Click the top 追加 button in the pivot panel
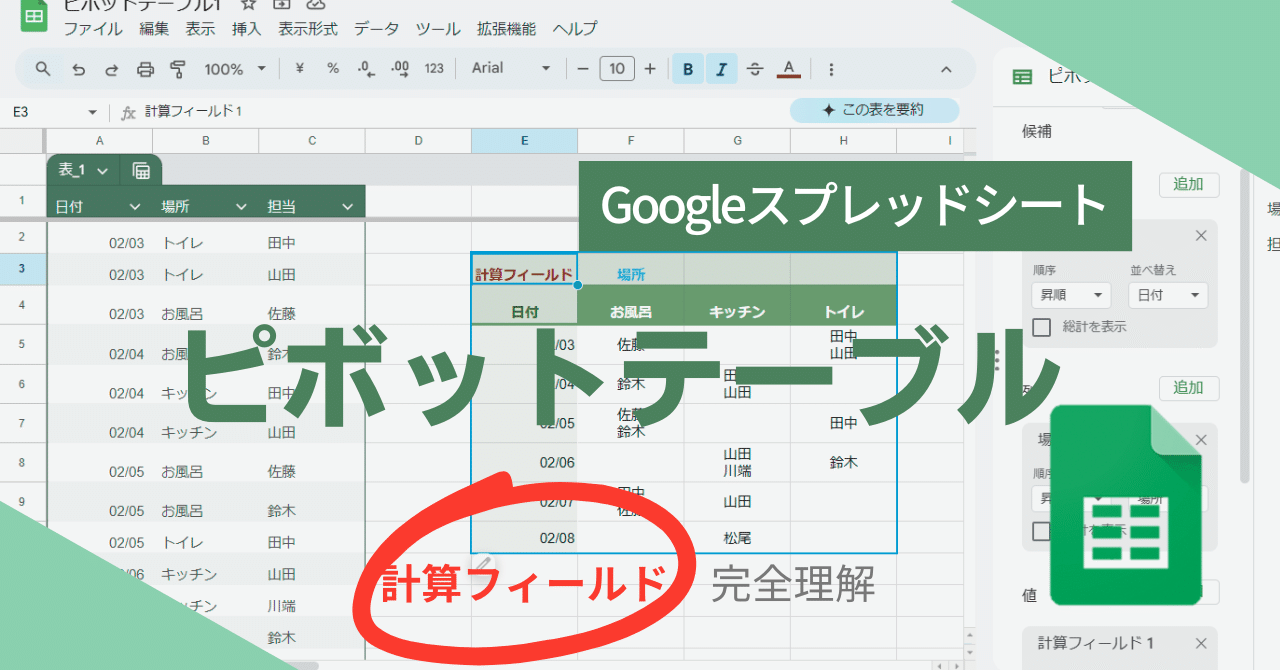This screenshot has height=670, width=1280. tap(1189, 184)
